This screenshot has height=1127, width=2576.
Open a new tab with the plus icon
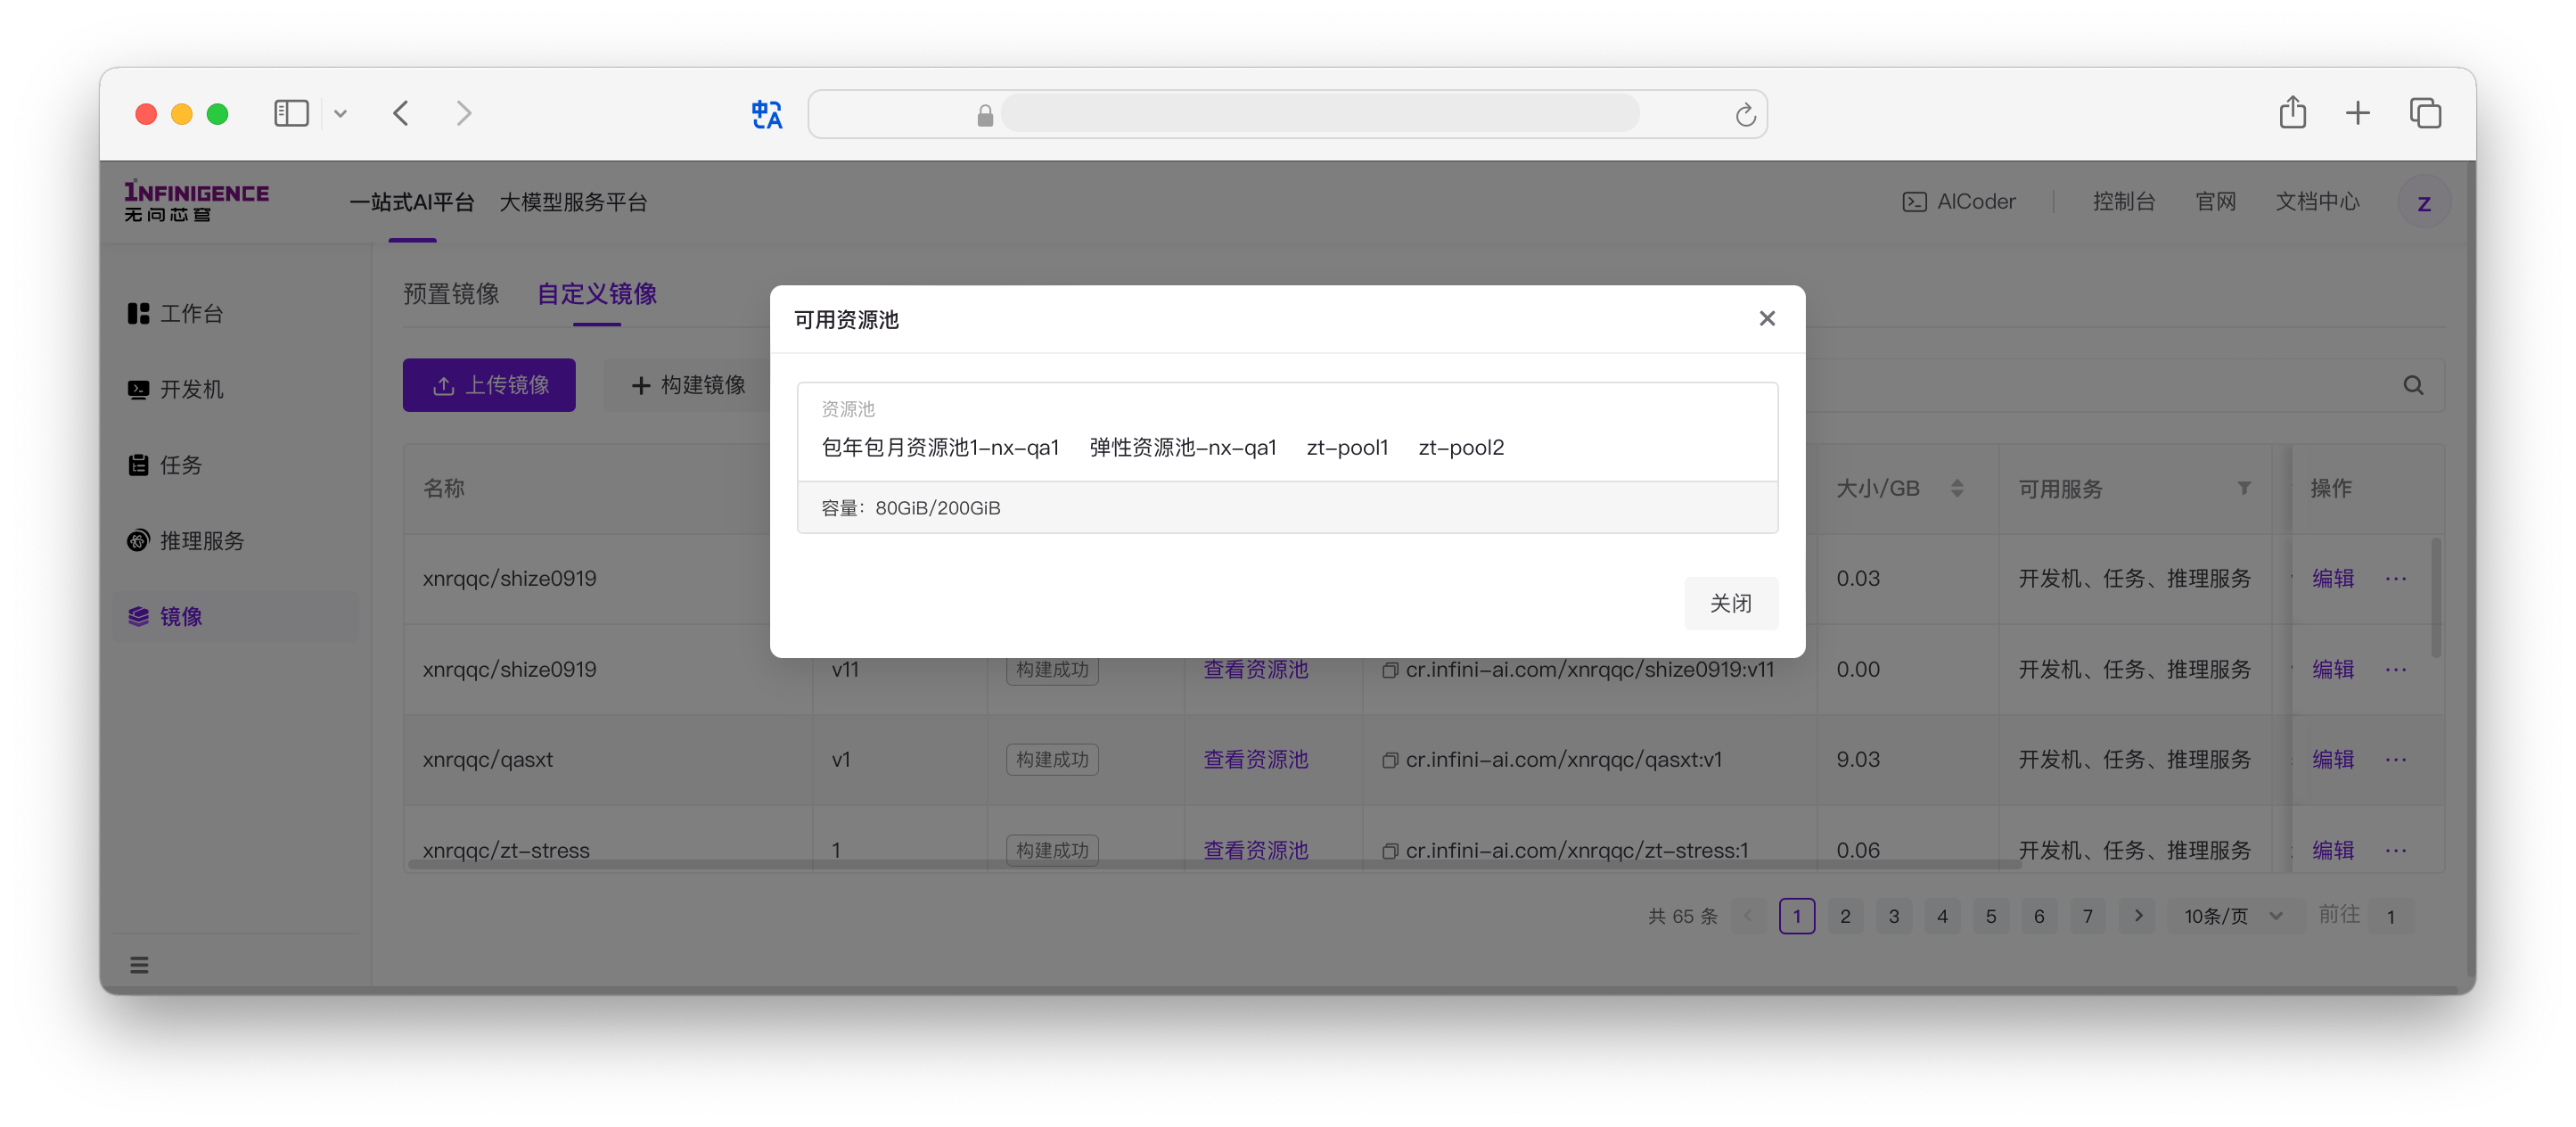pyautogui.click(x=2357, y=113)
